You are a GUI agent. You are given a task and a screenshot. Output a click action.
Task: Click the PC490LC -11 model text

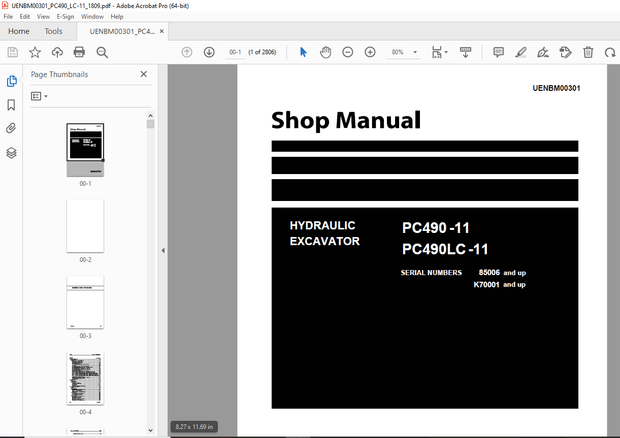445,249
